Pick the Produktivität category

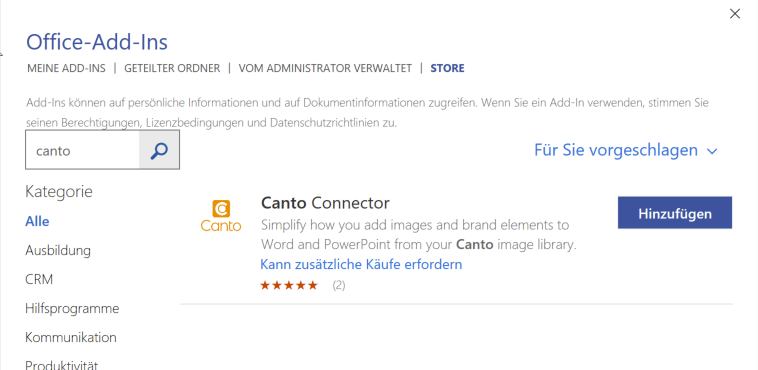pyautogui.click(x=62, y=364)
